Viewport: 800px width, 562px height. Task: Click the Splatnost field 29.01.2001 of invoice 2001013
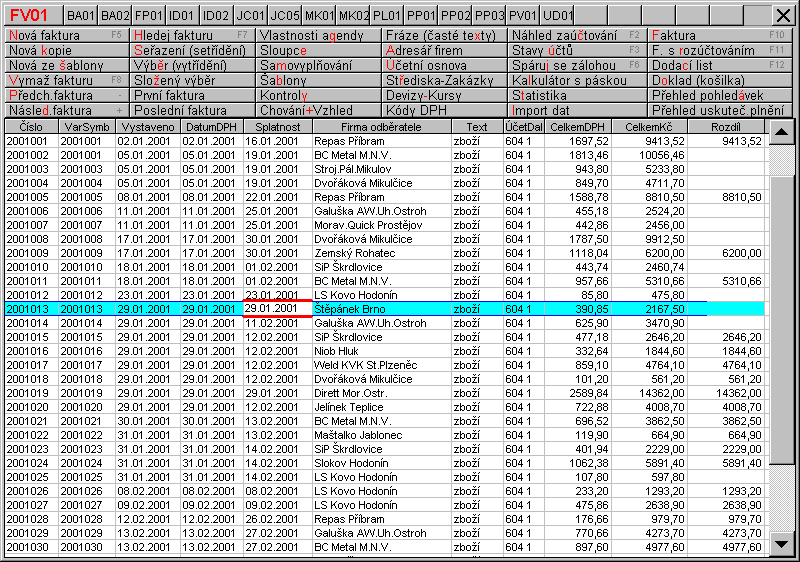pos(278,309)
